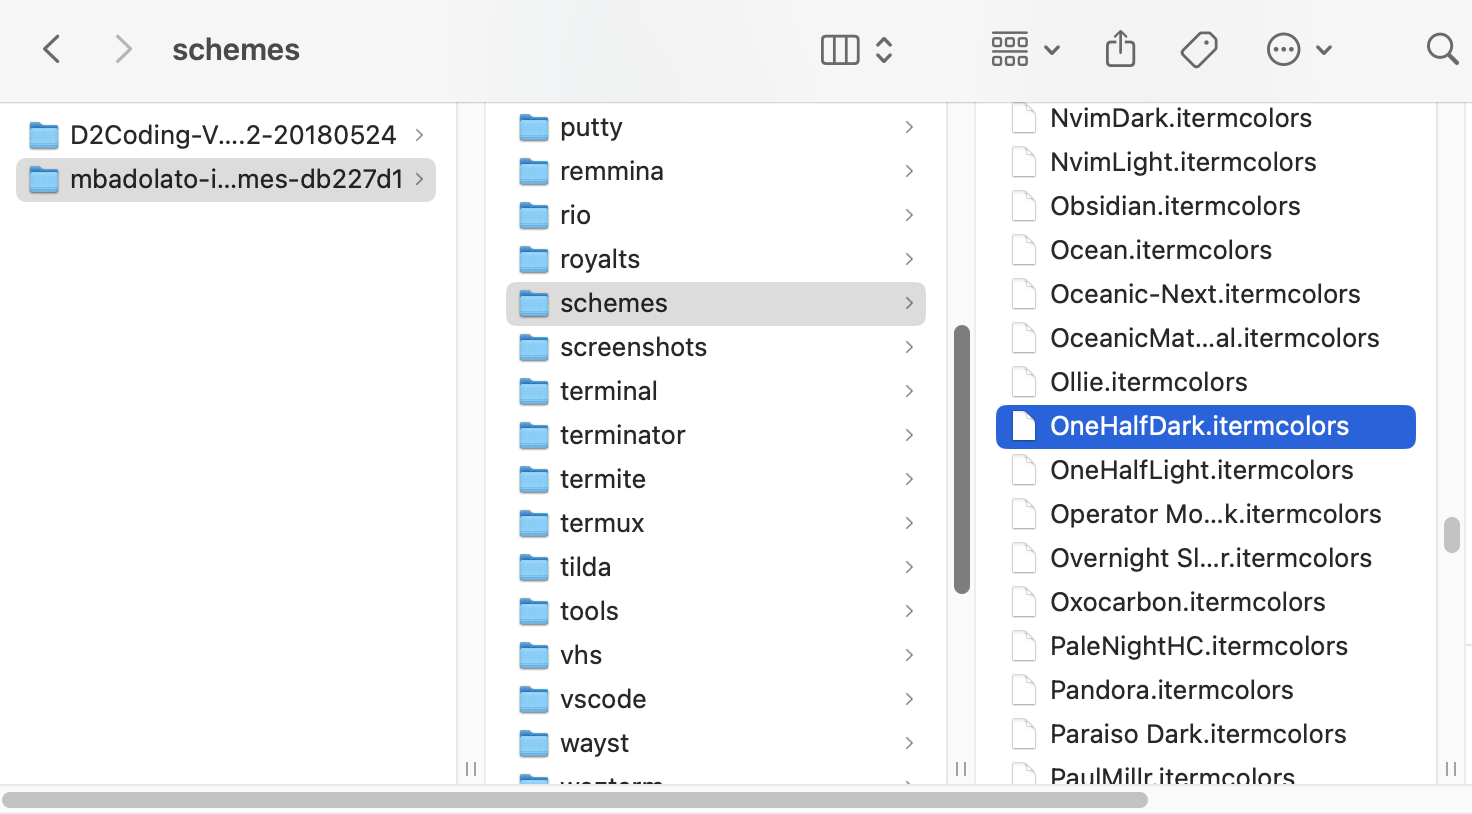1472x814 pixels.
Task: Select the D2Coding-V....2-20180524 folder
Action: [x=226, y=135]
